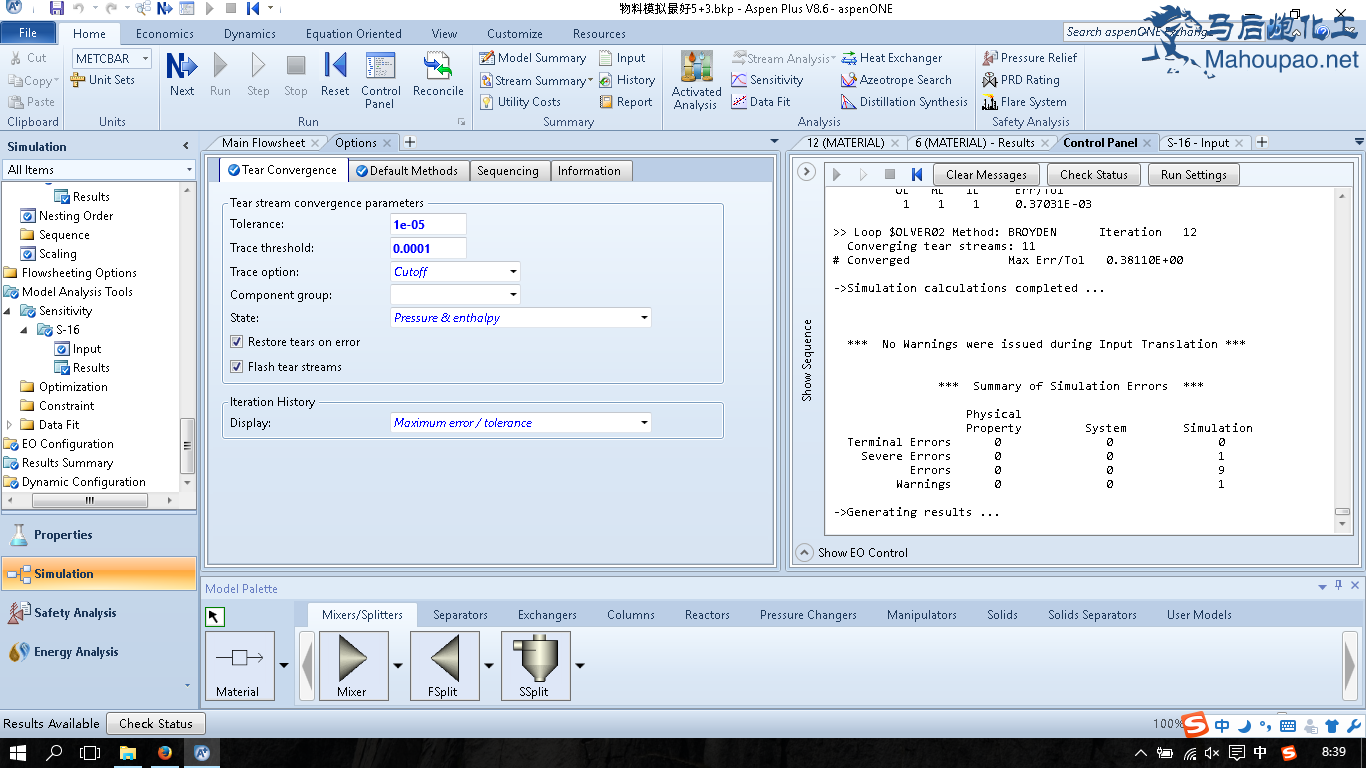The width and height of the screenshot is (1366, 768).
Task: Open Utility Costs
Action: (x=520, y=102)
